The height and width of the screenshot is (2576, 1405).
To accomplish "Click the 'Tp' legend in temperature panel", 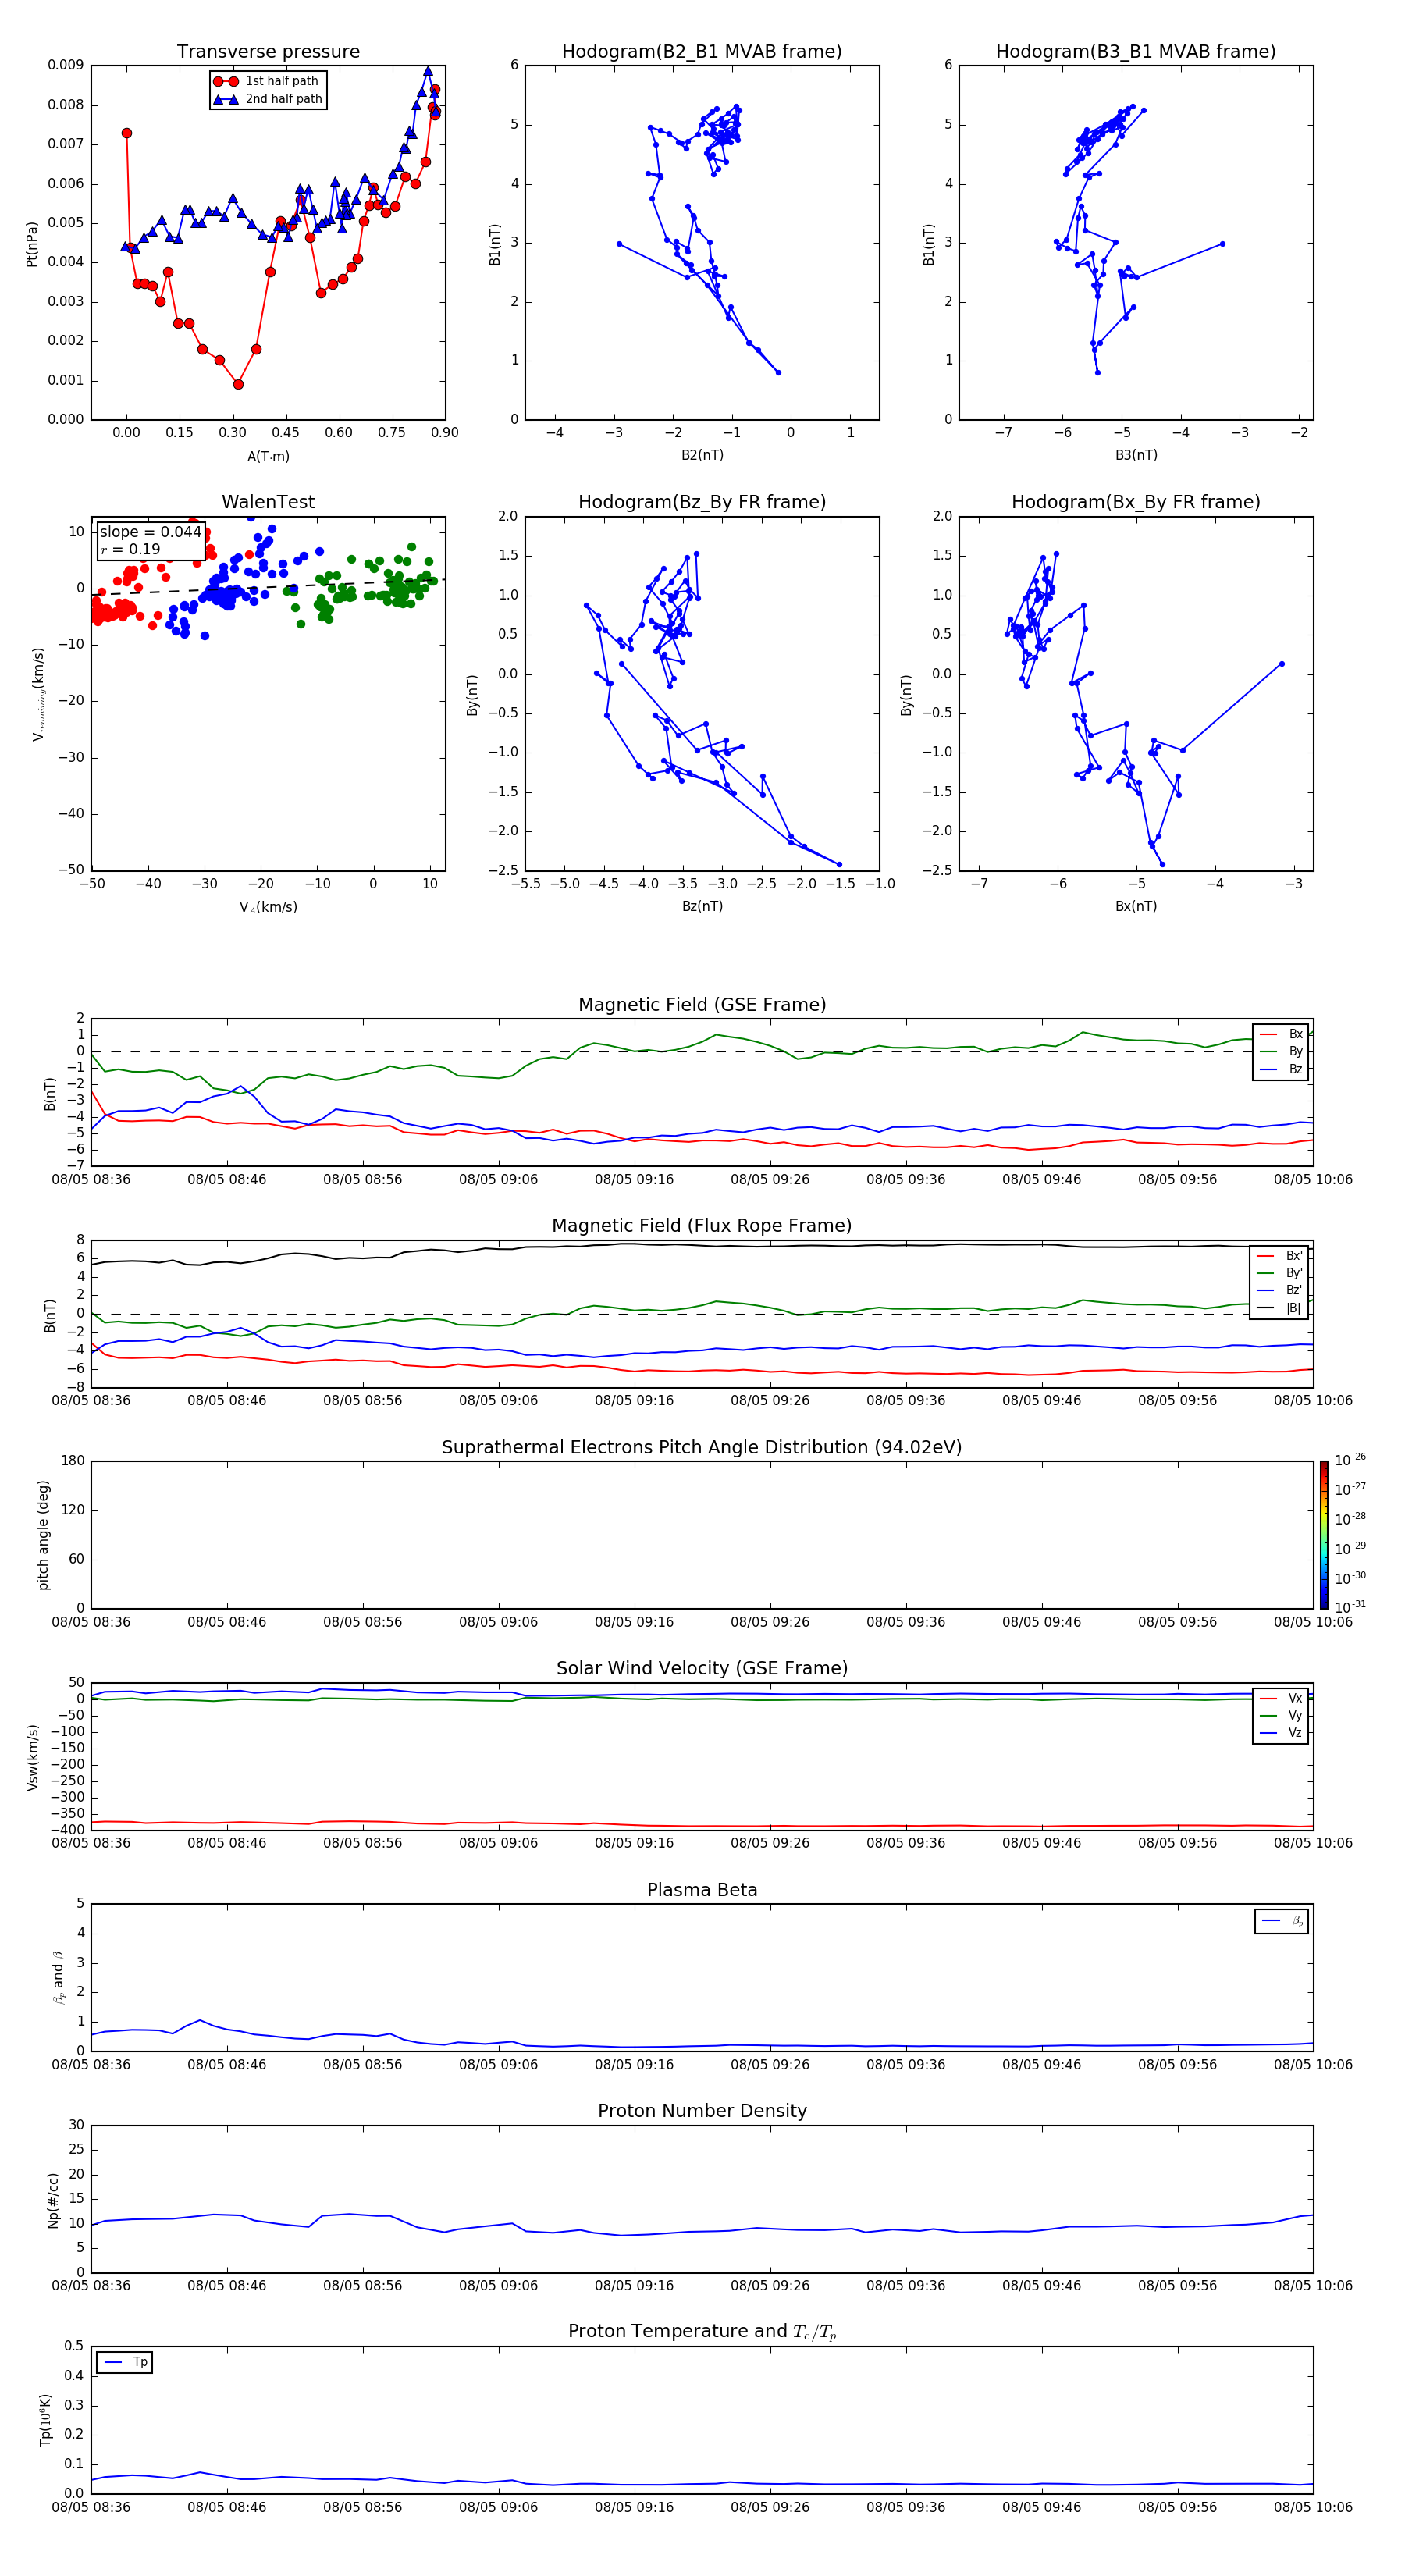I will tap(125, 2362).
